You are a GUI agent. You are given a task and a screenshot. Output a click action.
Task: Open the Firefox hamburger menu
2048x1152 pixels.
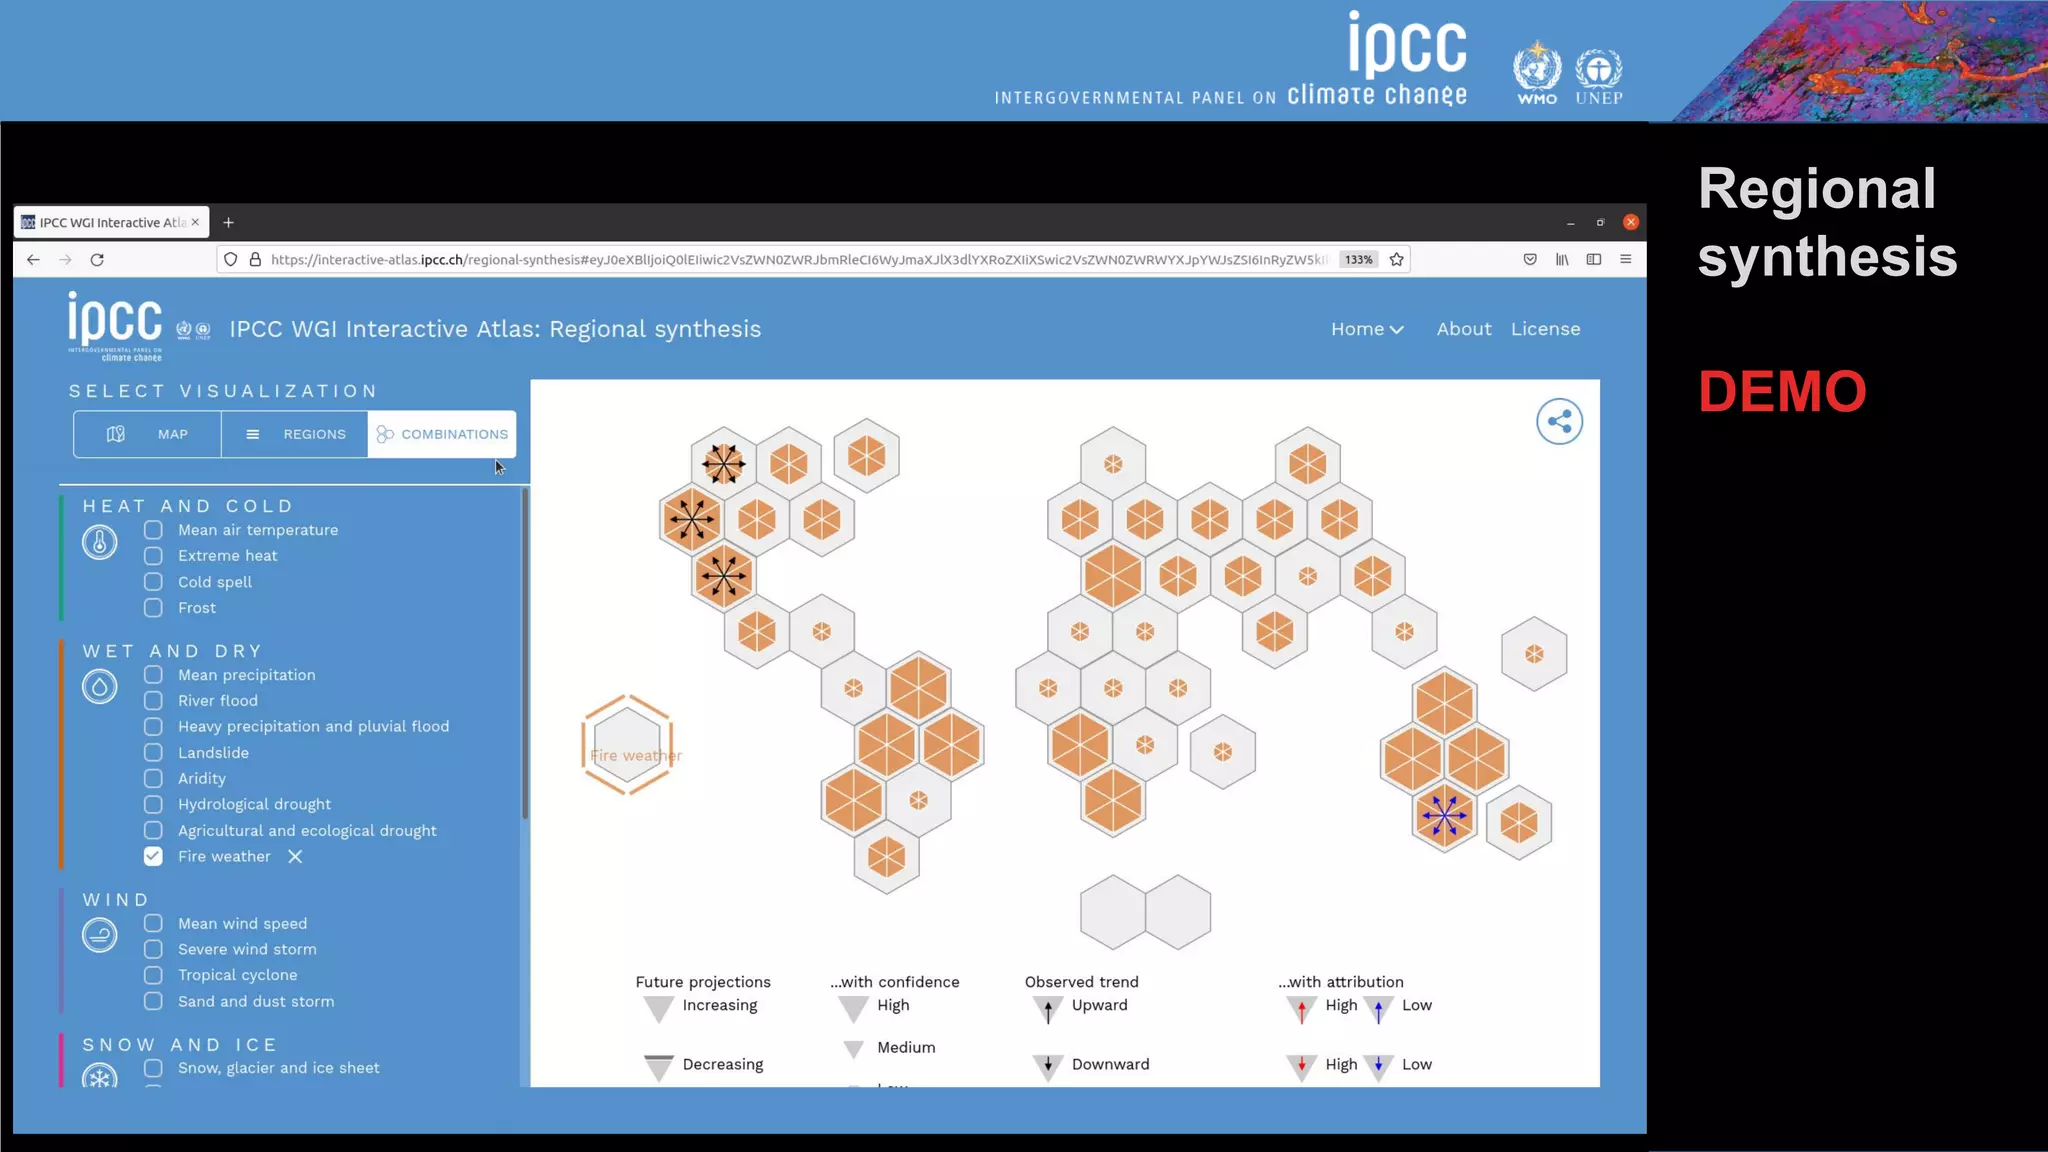click(1626, 260)
